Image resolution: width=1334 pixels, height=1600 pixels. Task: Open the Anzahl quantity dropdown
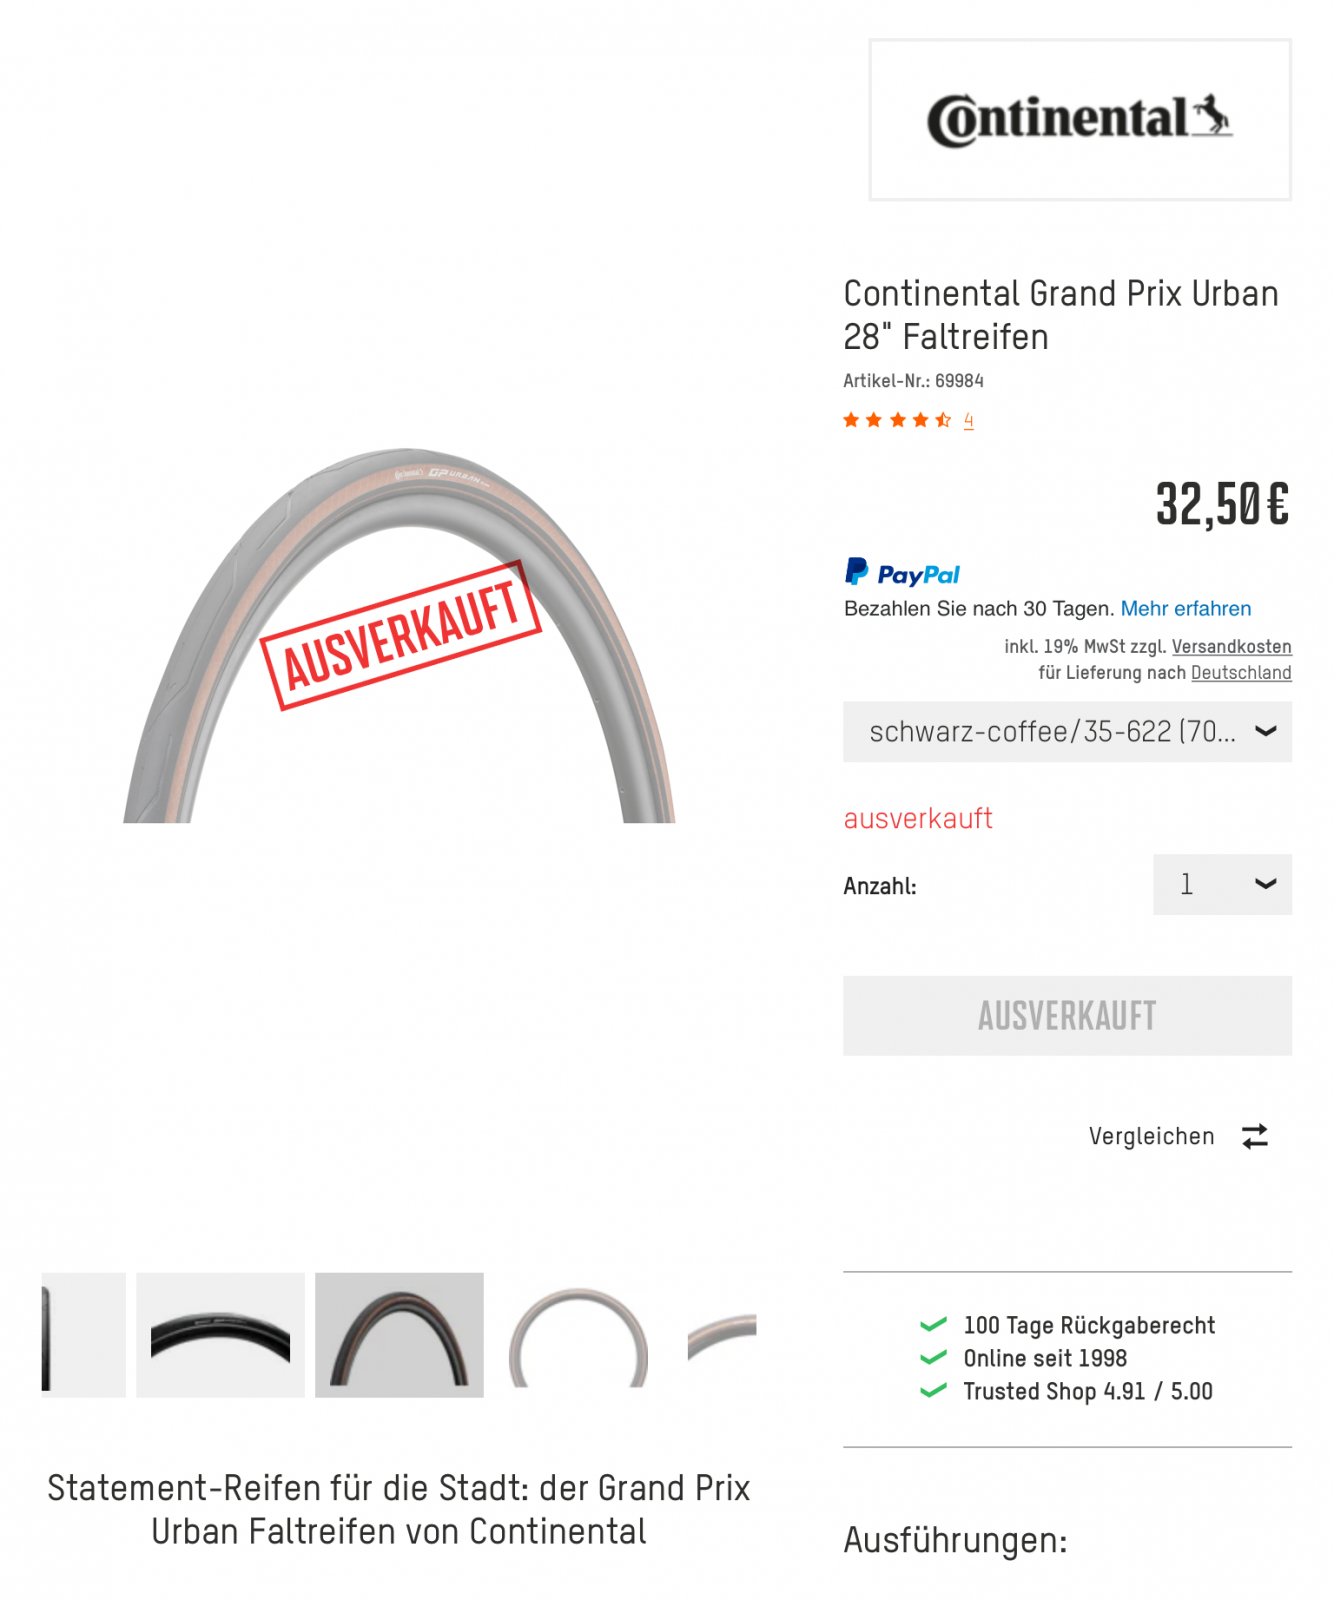(1222, 884)
